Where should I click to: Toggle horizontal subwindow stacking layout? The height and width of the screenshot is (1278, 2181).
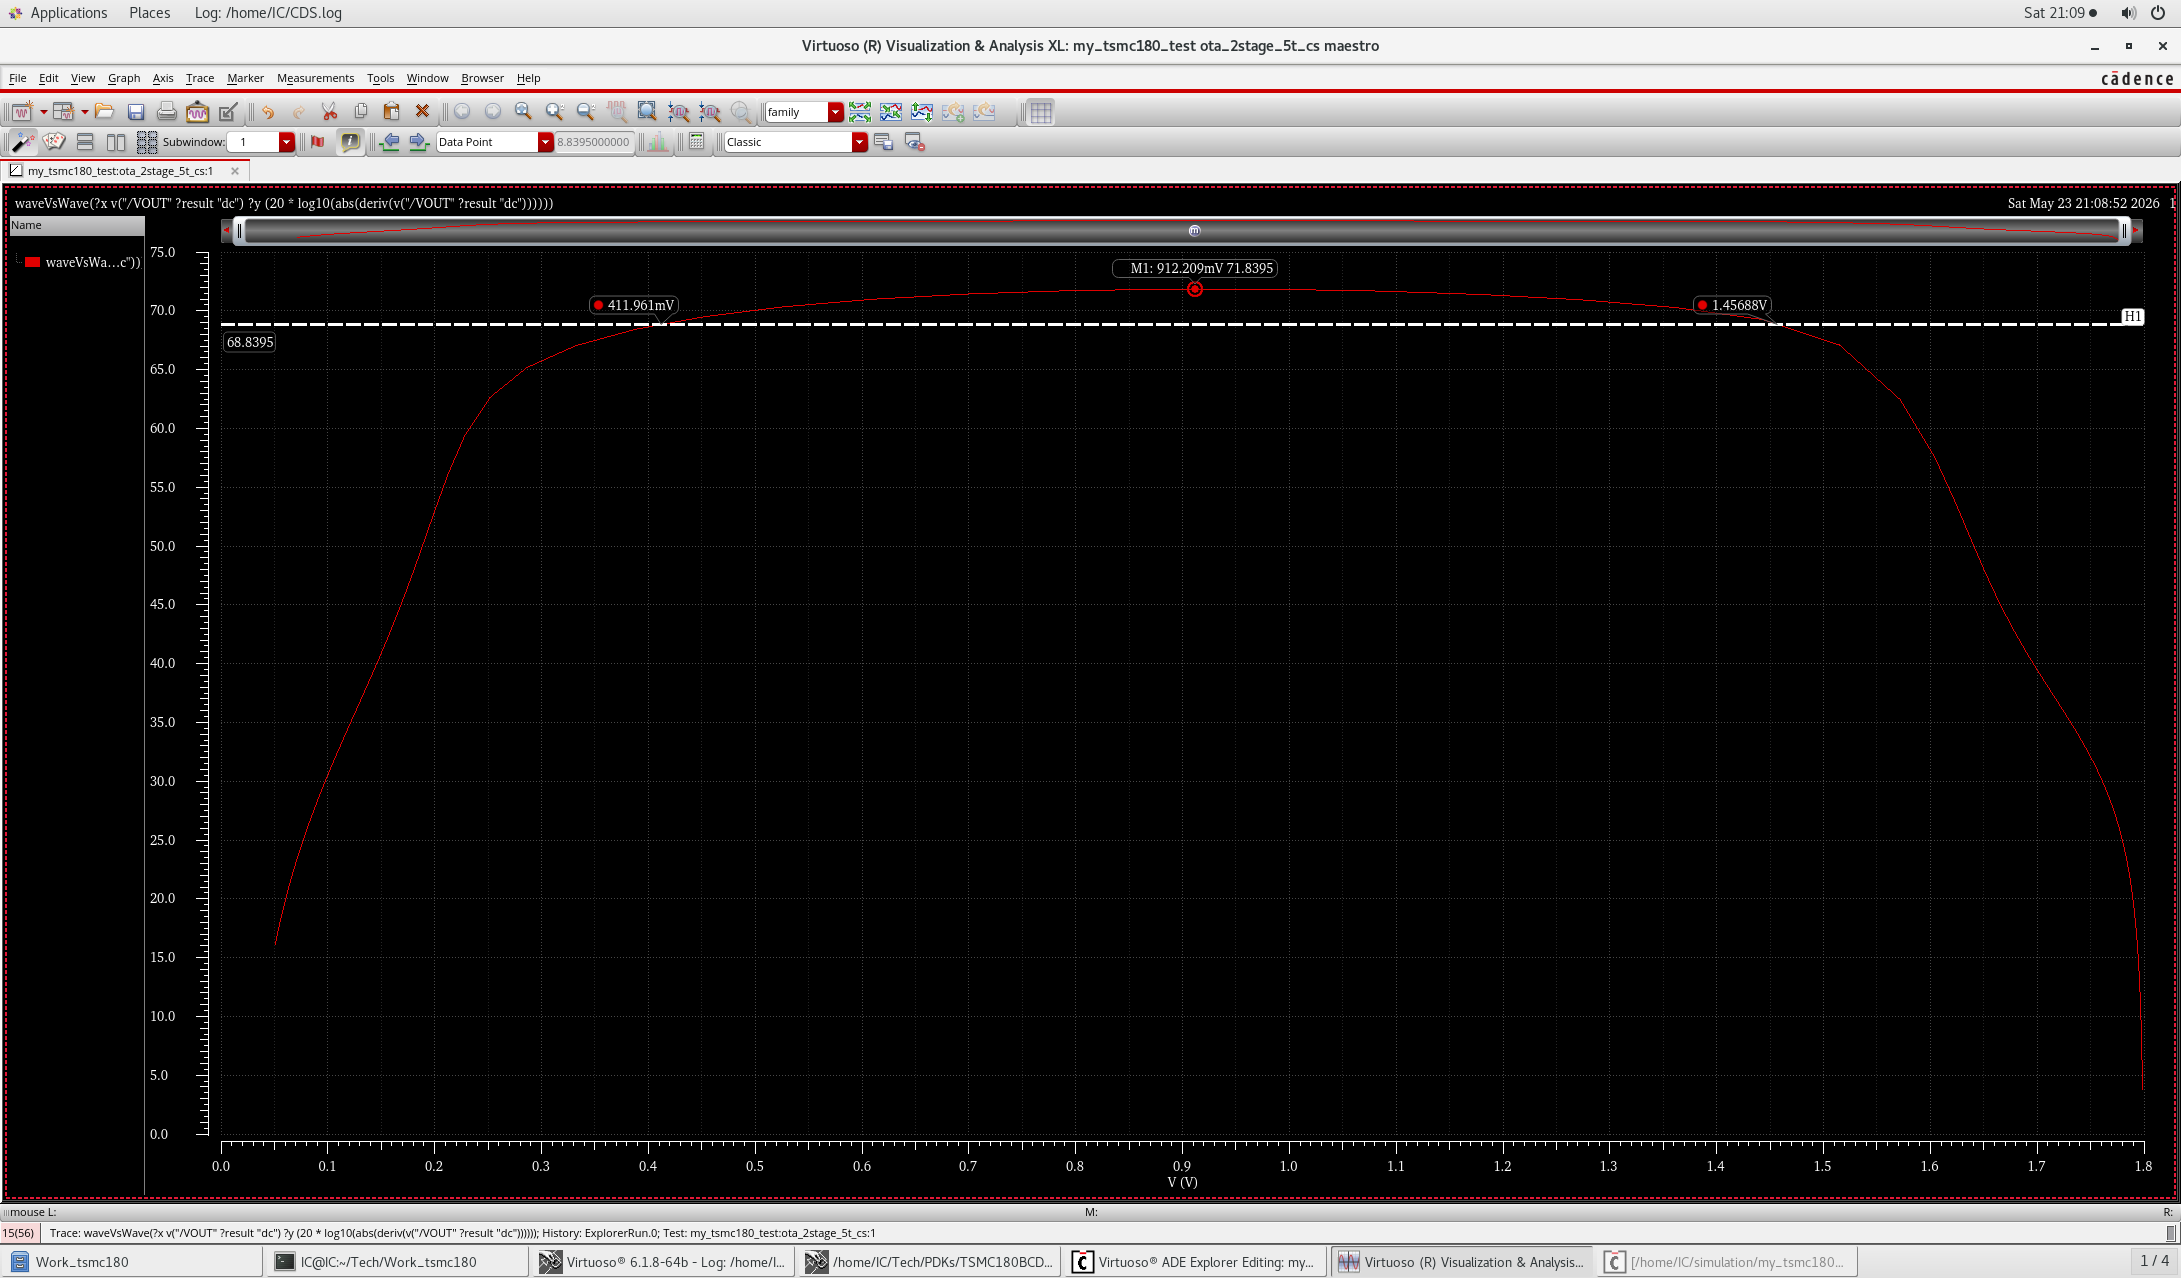tap(85, 142)
